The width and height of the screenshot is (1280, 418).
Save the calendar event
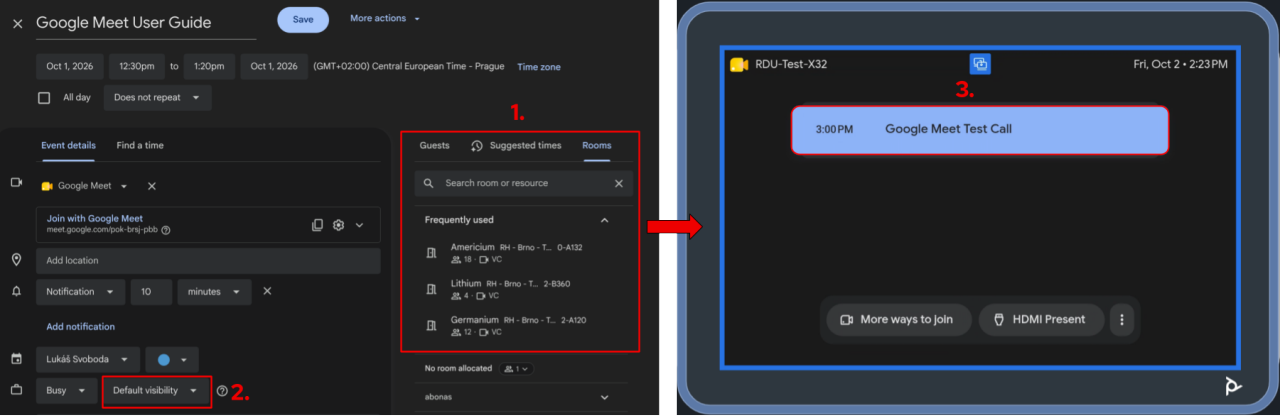click(x=302, y=19)
